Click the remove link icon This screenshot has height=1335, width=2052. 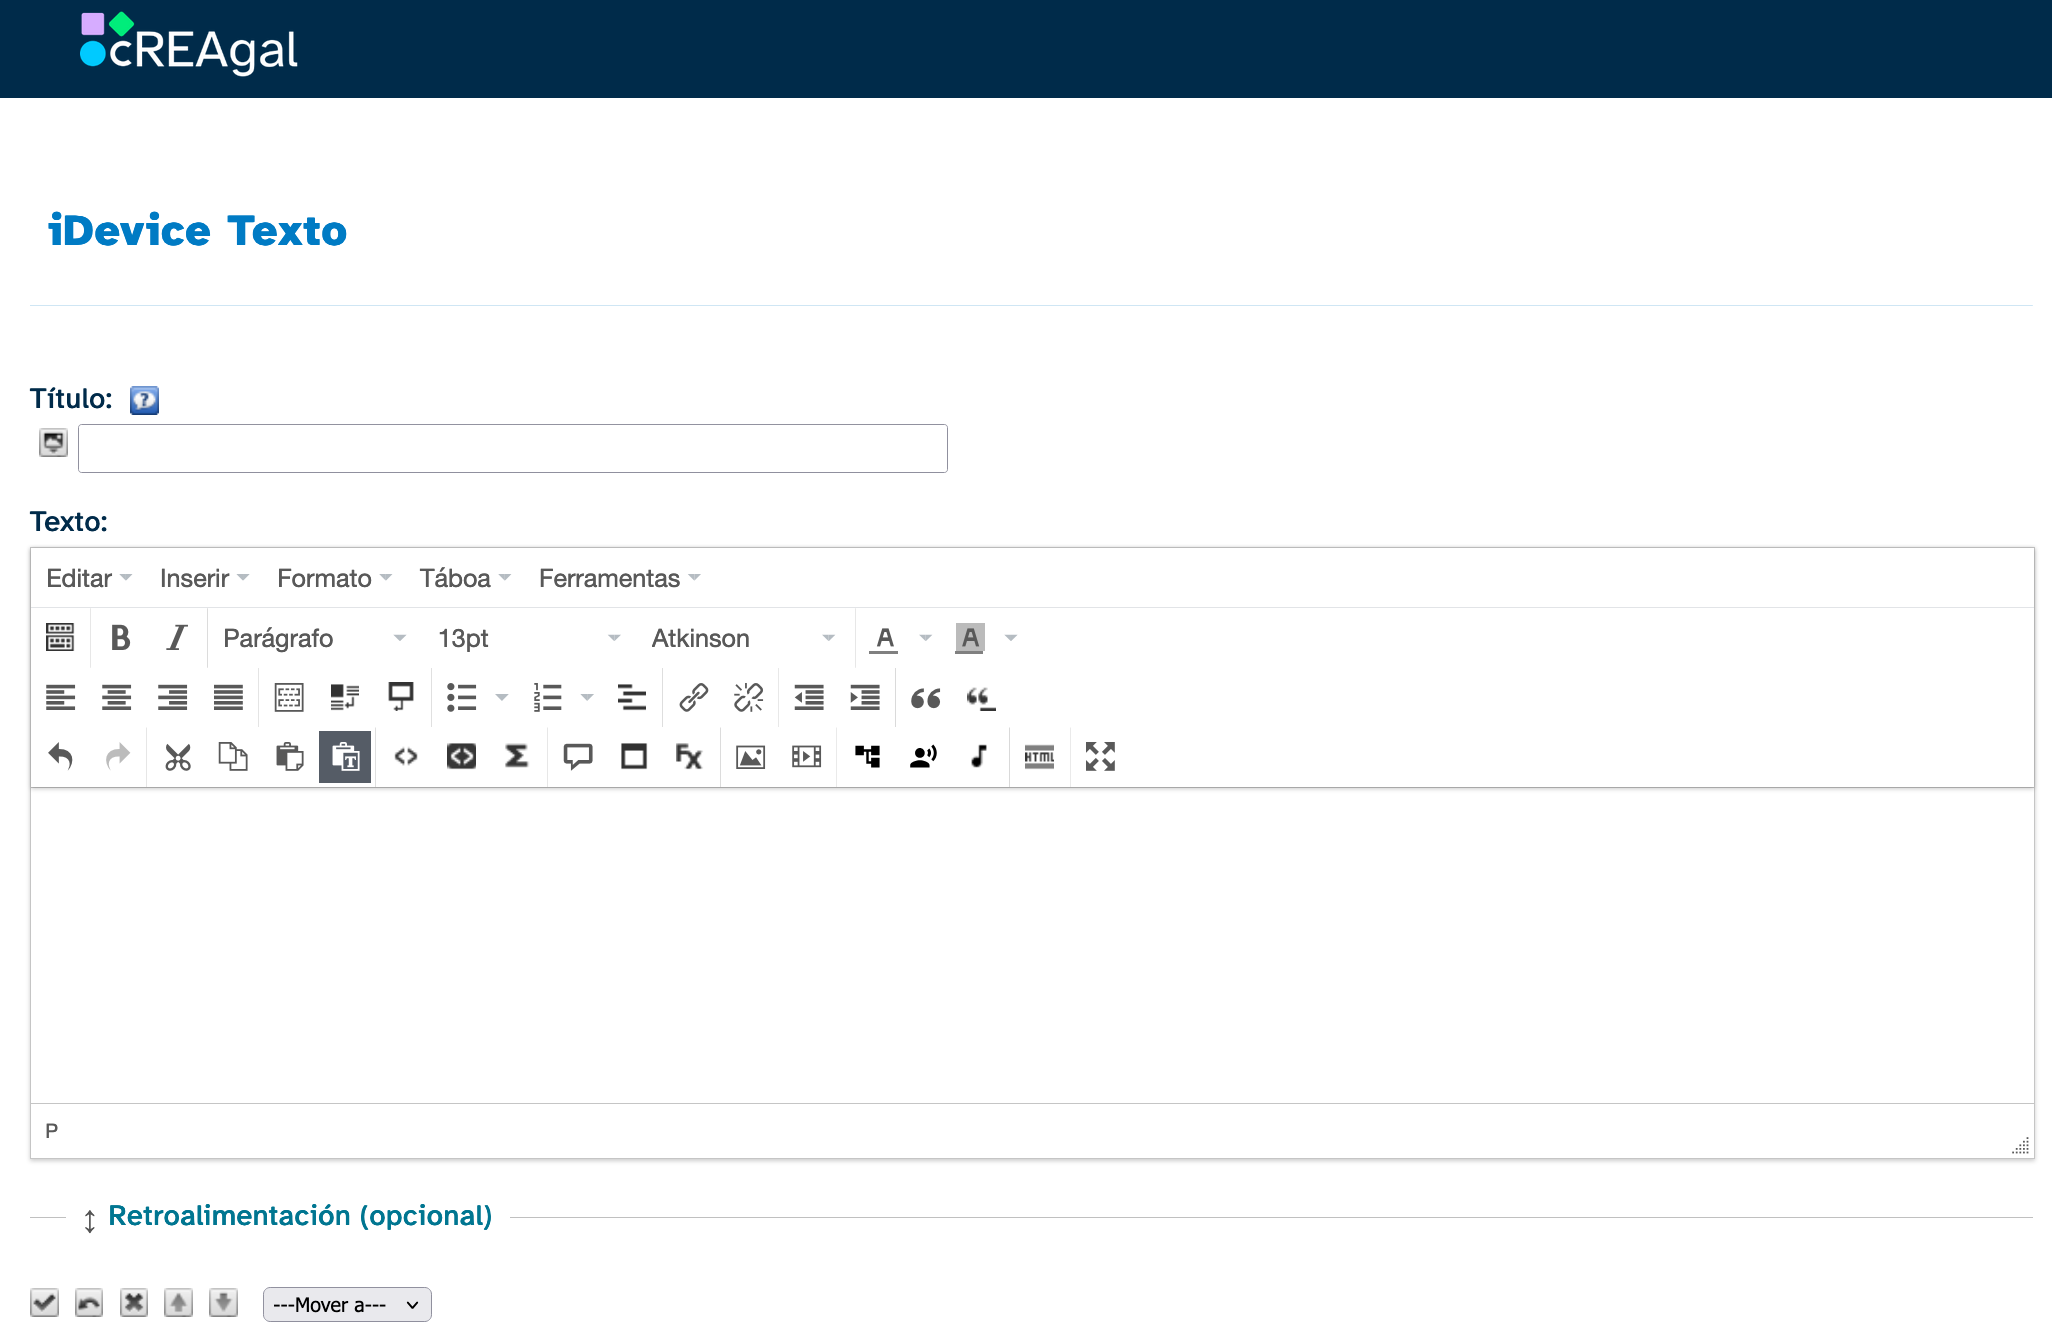coord(748,697)
